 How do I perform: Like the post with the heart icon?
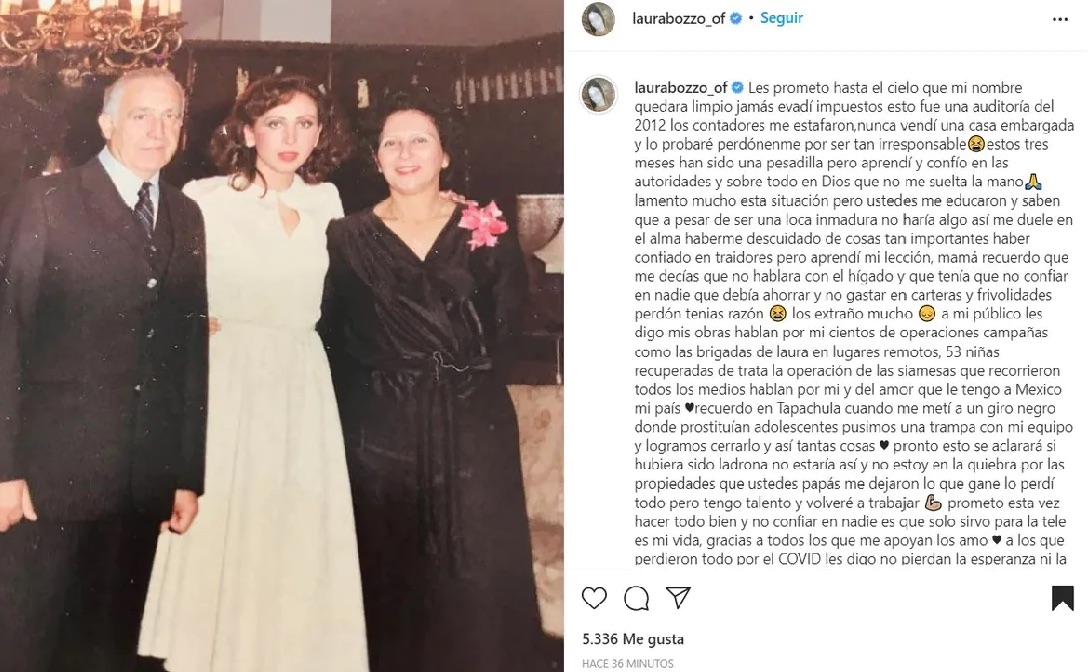tap(594, 598)
